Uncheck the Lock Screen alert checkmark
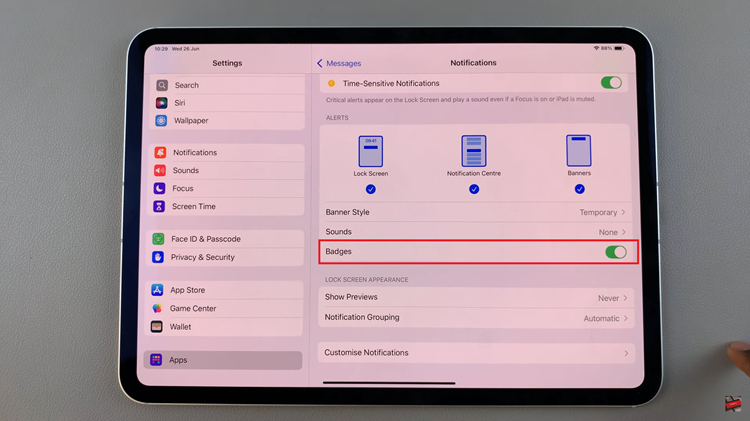The height and width of the screenshot is (421, 750). click(371, 189)
